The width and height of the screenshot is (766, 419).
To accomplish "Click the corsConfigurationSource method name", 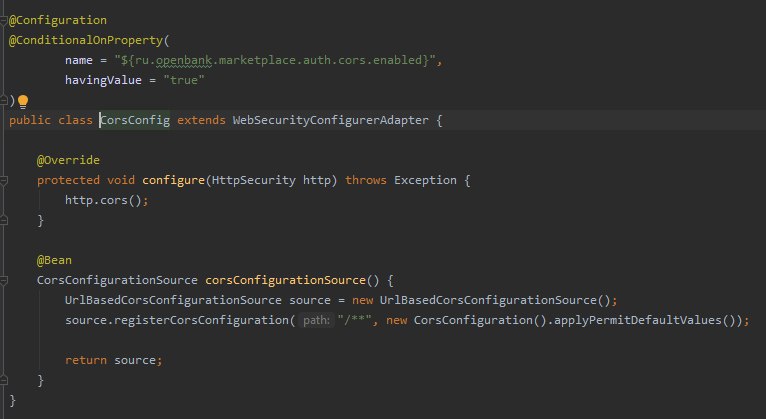I will (x=285, y=280).
